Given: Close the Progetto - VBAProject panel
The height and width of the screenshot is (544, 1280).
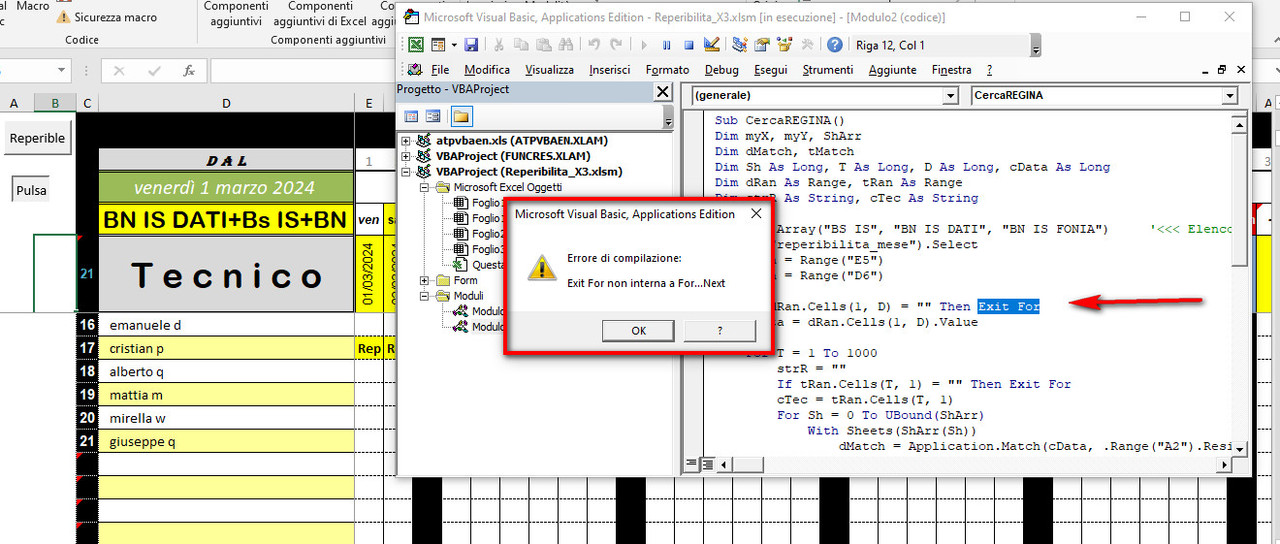Looking at the screenshot, I should pos(662,91).
